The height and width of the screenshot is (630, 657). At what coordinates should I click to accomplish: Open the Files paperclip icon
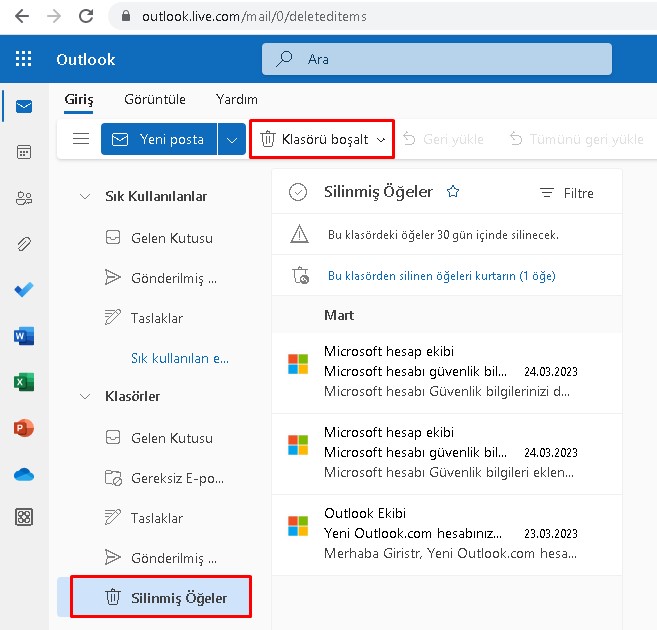coord(24,244)
